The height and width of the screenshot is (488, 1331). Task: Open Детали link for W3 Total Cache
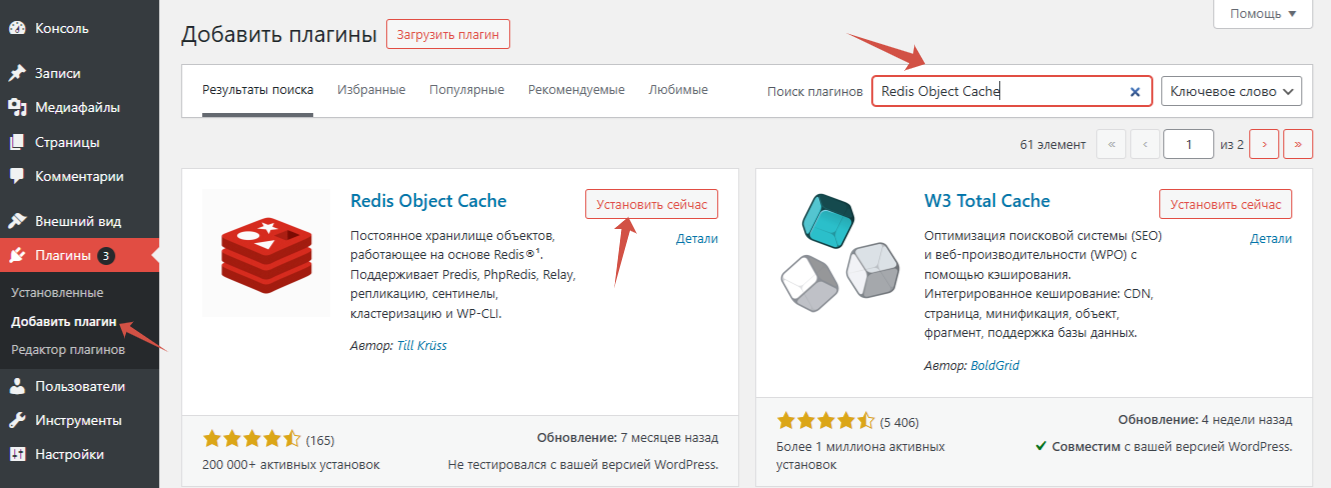[x=1271, y=238]
